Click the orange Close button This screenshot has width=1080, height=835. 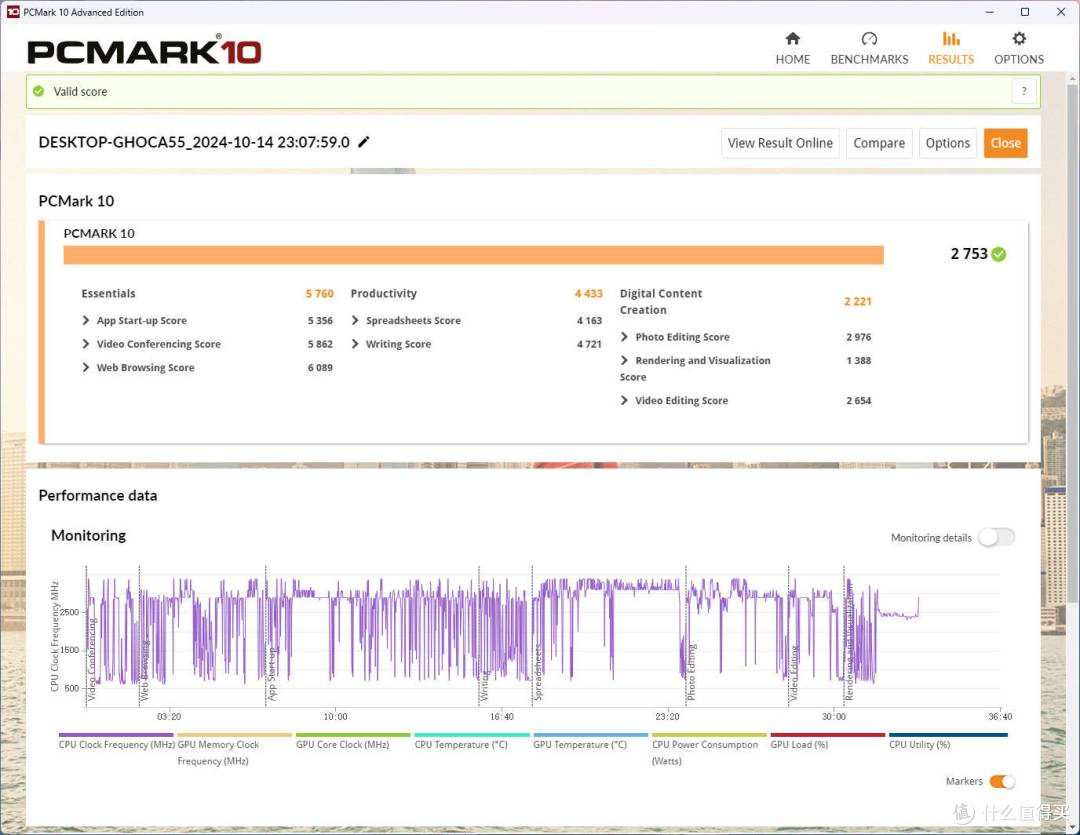(1005, 143)
